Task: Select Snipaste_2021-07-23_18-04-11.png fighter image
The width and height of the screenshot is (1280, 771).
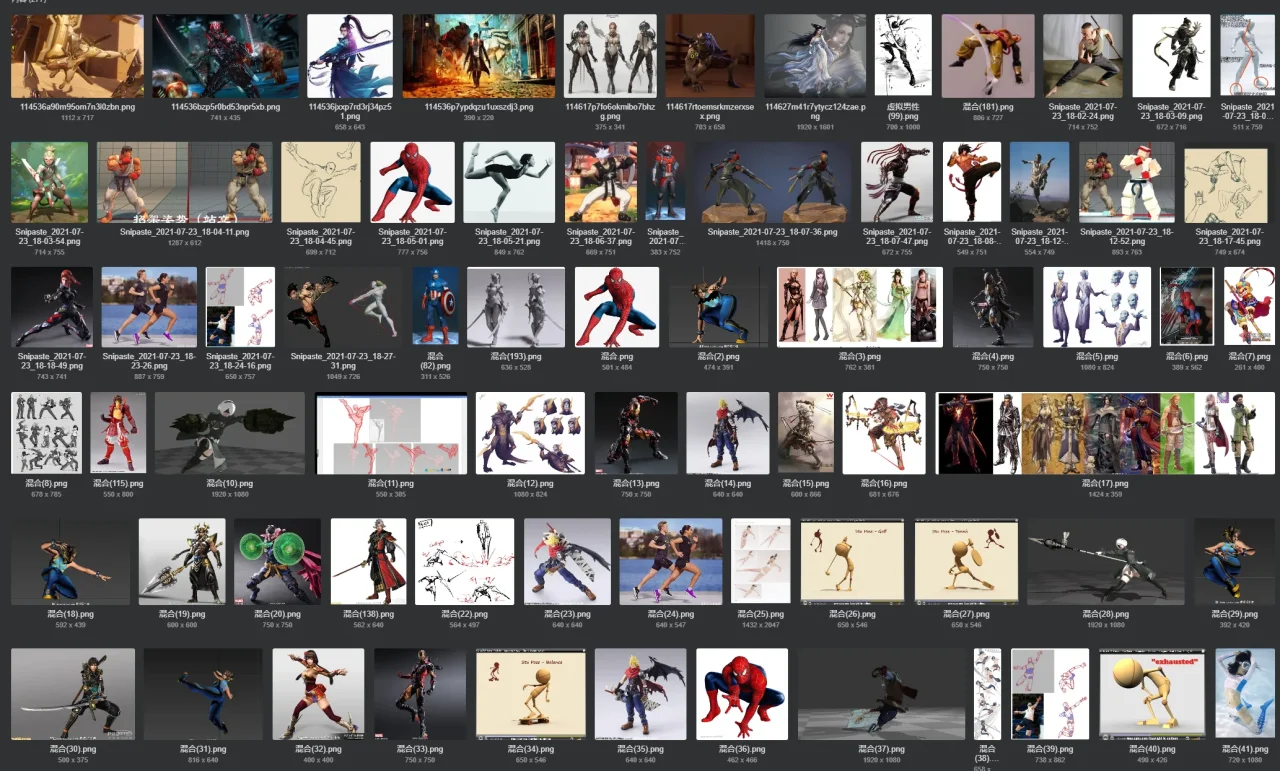Action: 184,182
